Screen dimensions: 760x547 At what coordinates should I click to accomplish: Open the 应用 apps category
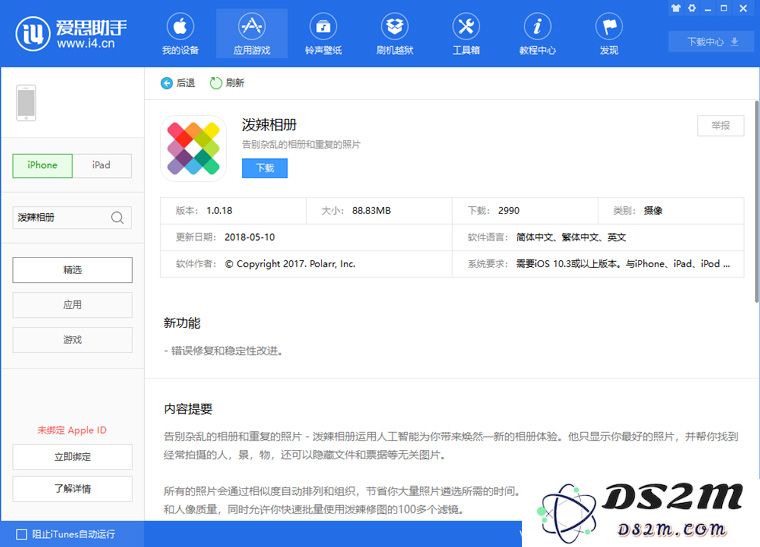pyautogui.click(x=72, y=305)
